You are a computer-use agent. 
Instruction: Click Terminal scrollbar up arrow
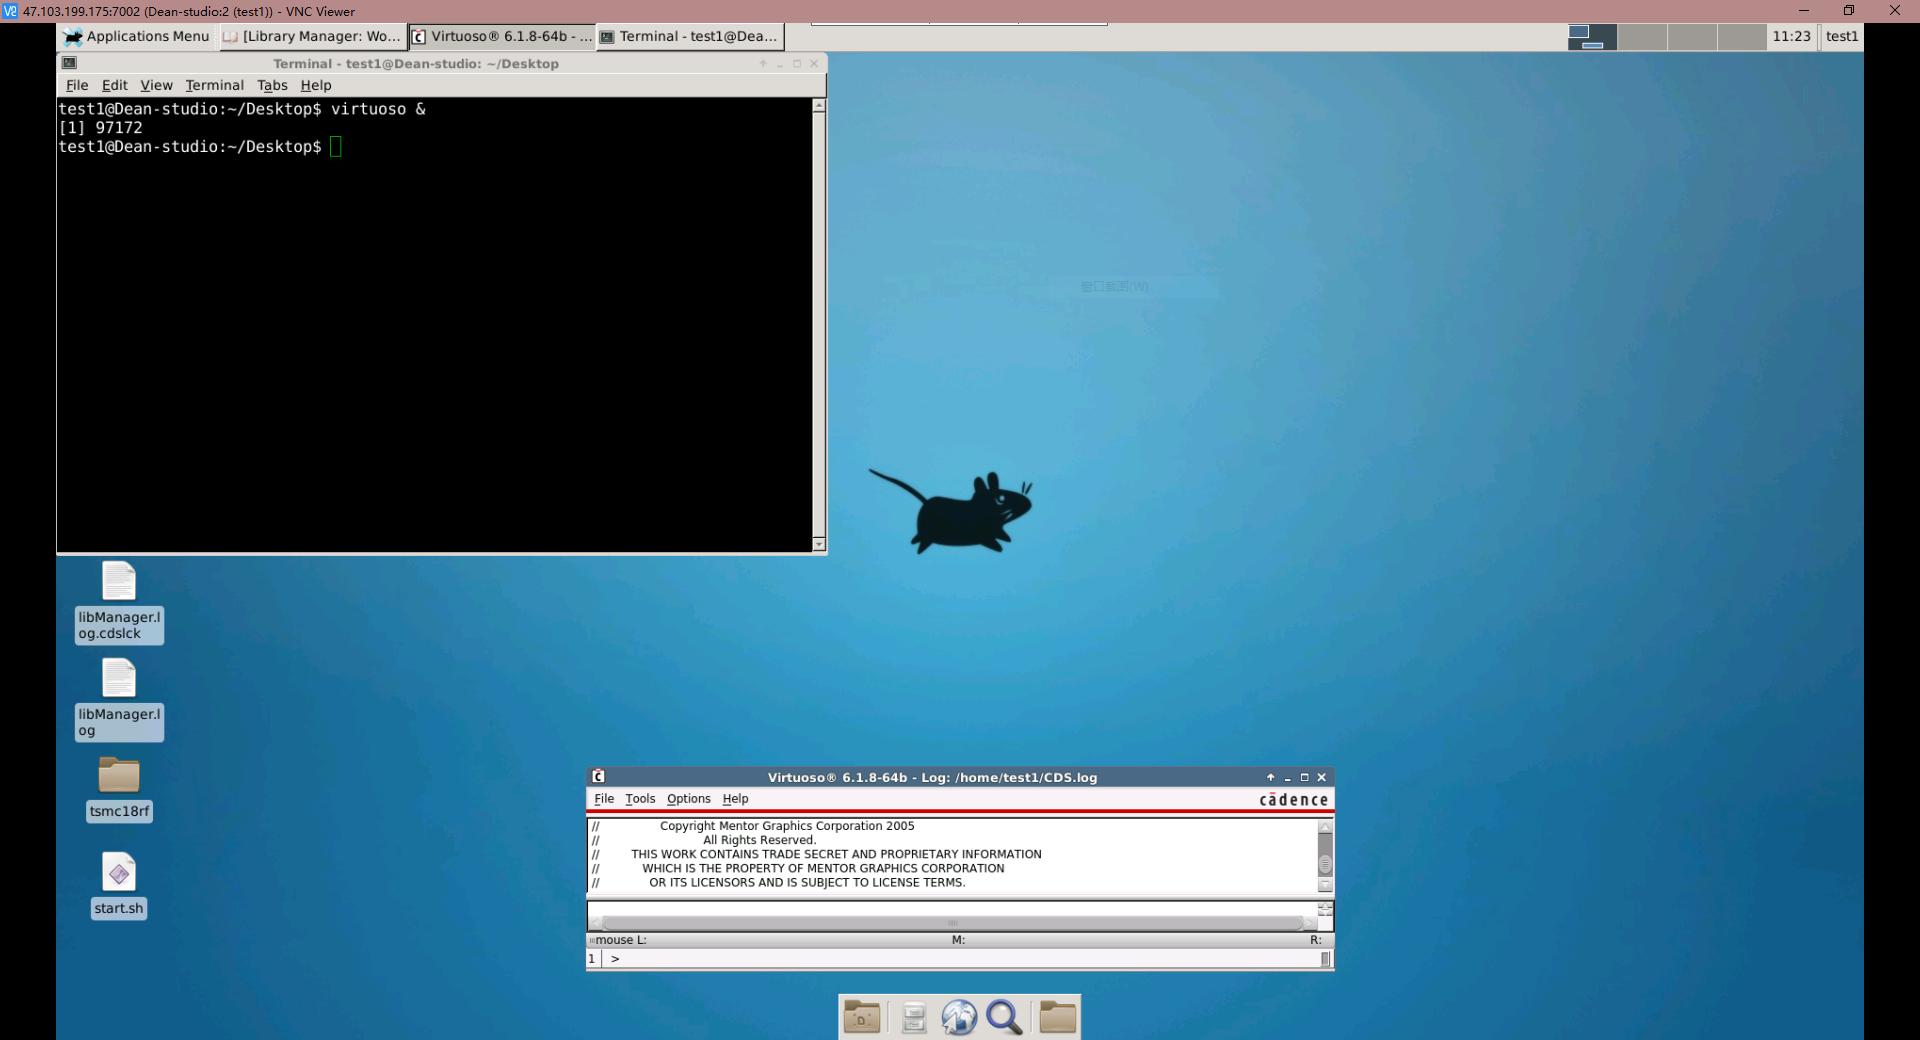coord(819,105)
